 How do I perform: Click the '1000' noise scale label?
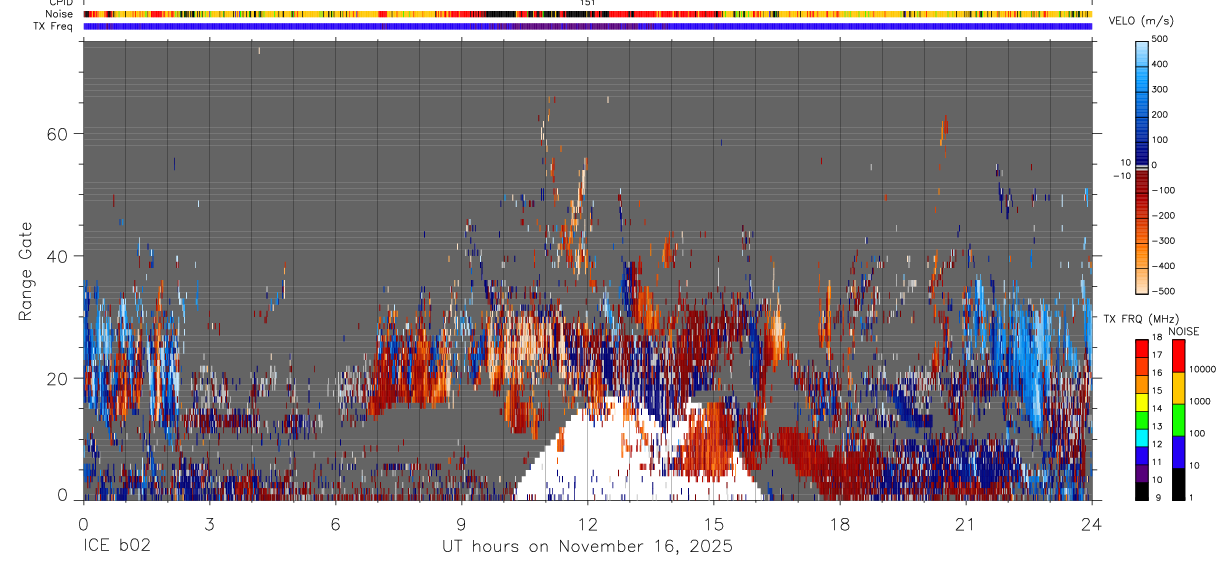click(1201, 401)
